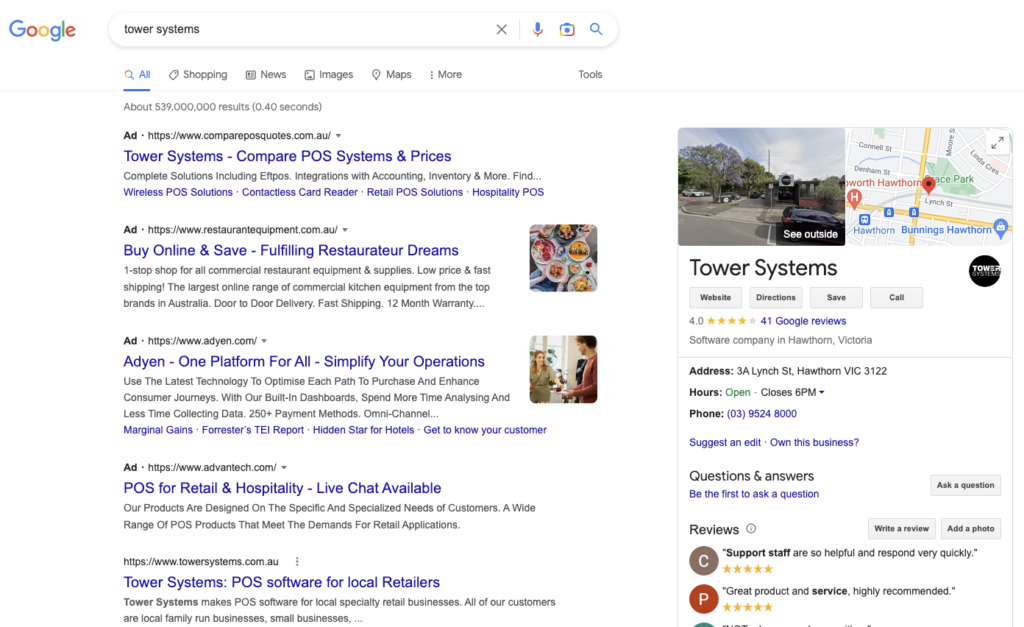Expand ad info for compareposquotes.com.au
This screenshot has width=1024, height=627.
pos(338,136)
